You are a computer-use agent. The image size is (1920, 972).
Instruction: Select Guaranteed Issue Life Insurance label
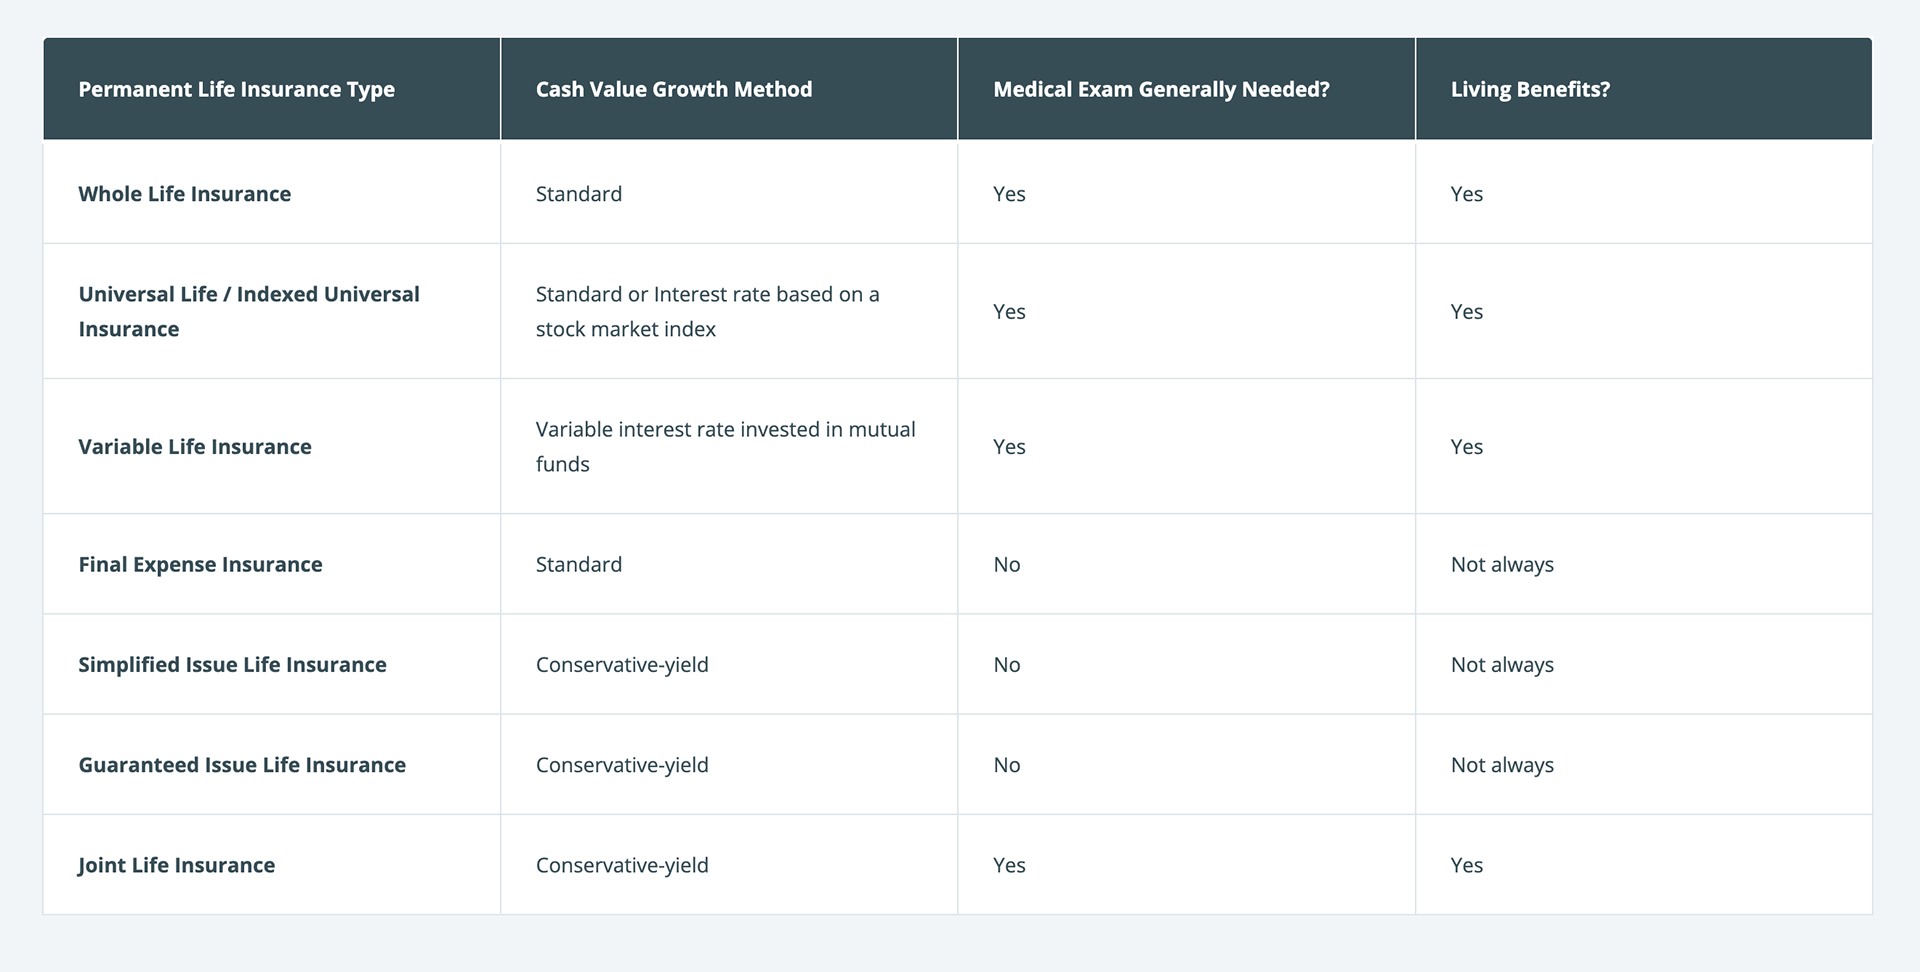(x=242, y=765)
